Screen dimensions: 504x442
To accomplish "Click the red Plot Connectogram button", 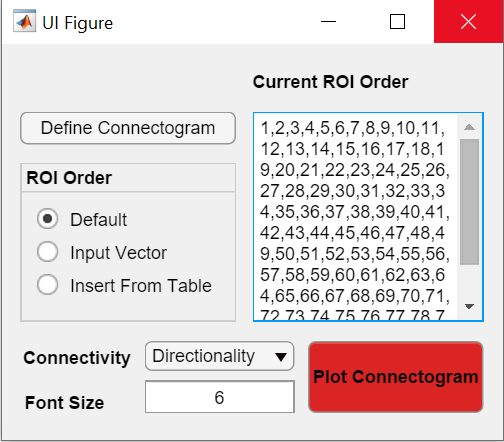I will click(x=396, y=377).
